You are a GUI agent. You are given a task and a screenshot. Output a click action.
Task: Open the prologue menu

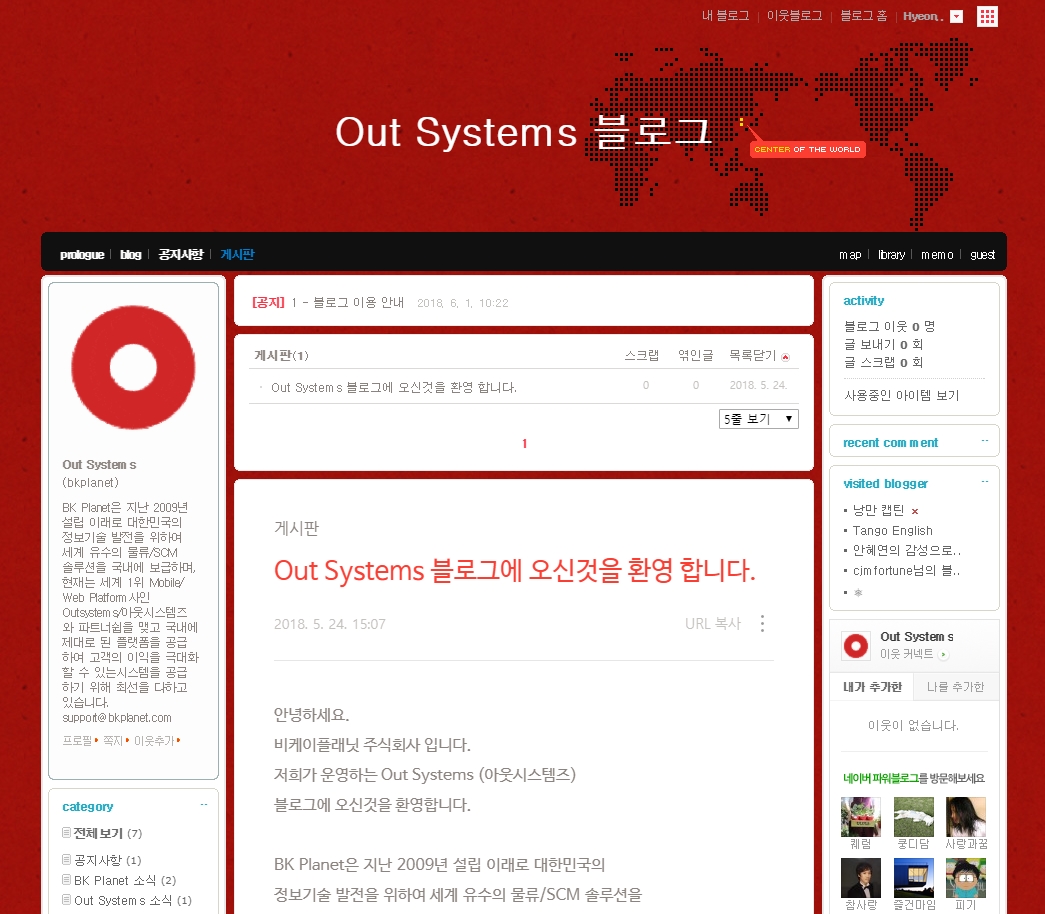82,255
